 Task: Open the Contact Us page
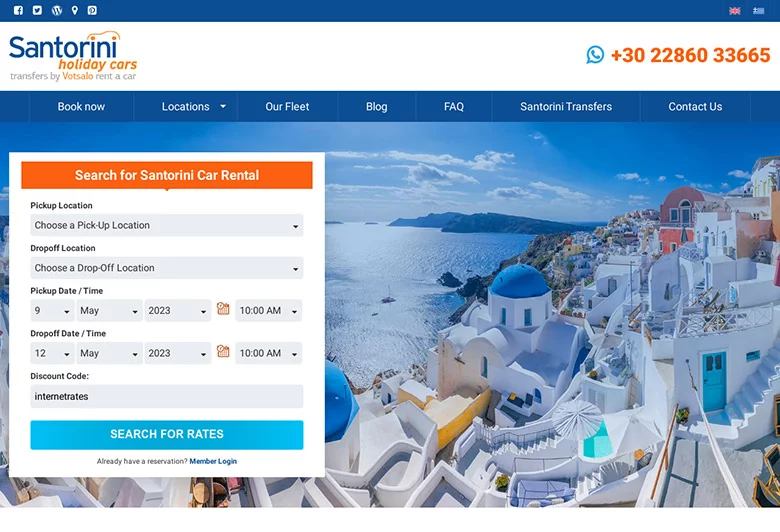[x=695, y=106]
